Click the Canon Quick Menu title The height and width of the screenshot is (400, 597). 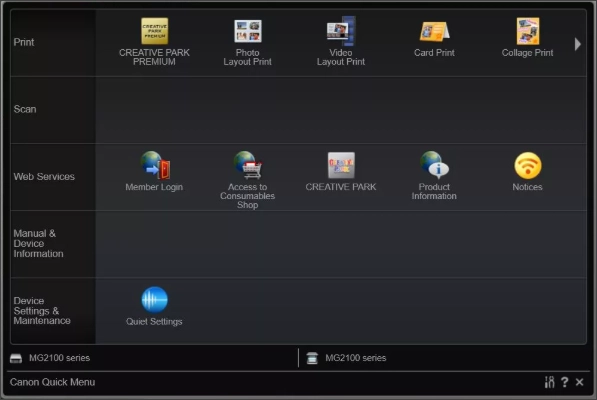(x=53, y=382)
